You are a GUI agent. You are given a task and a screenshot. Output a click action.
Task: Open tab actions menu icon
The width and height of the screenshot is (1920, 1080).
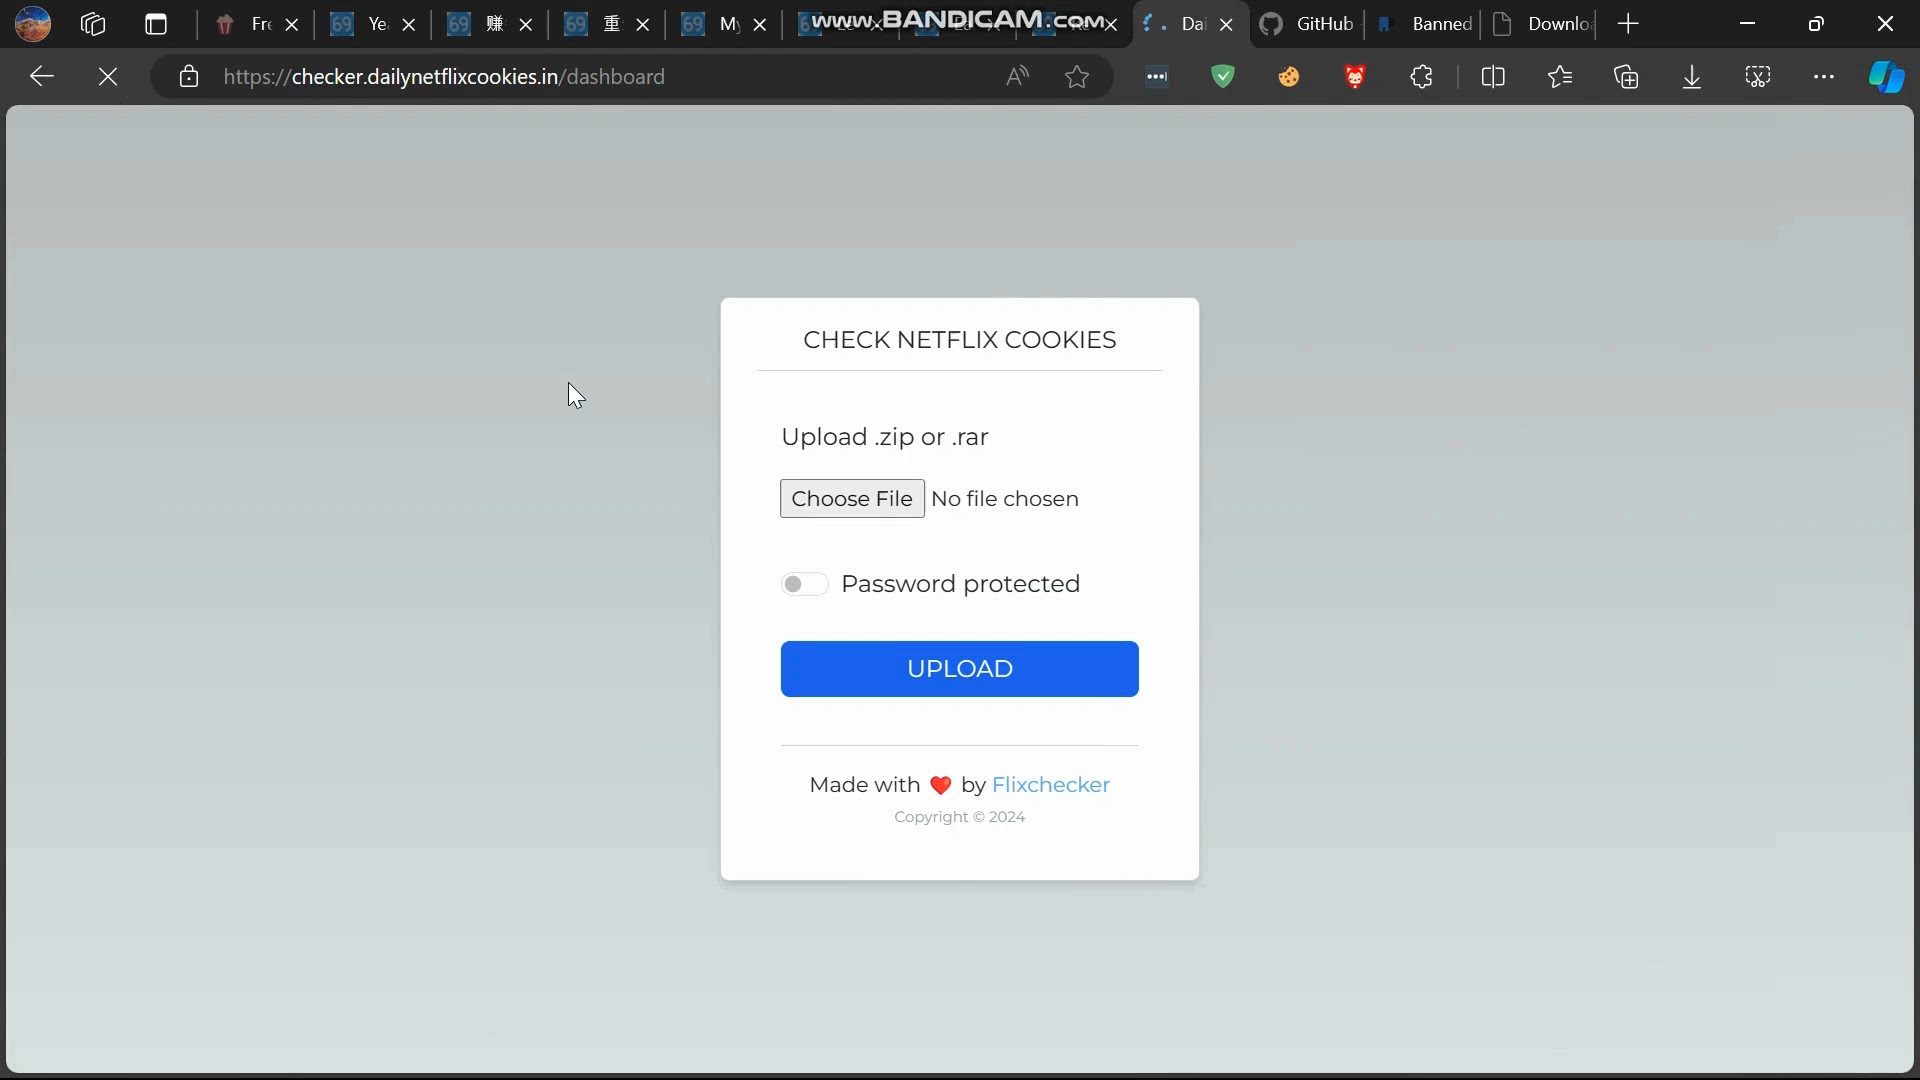click(x=156, y=24)
